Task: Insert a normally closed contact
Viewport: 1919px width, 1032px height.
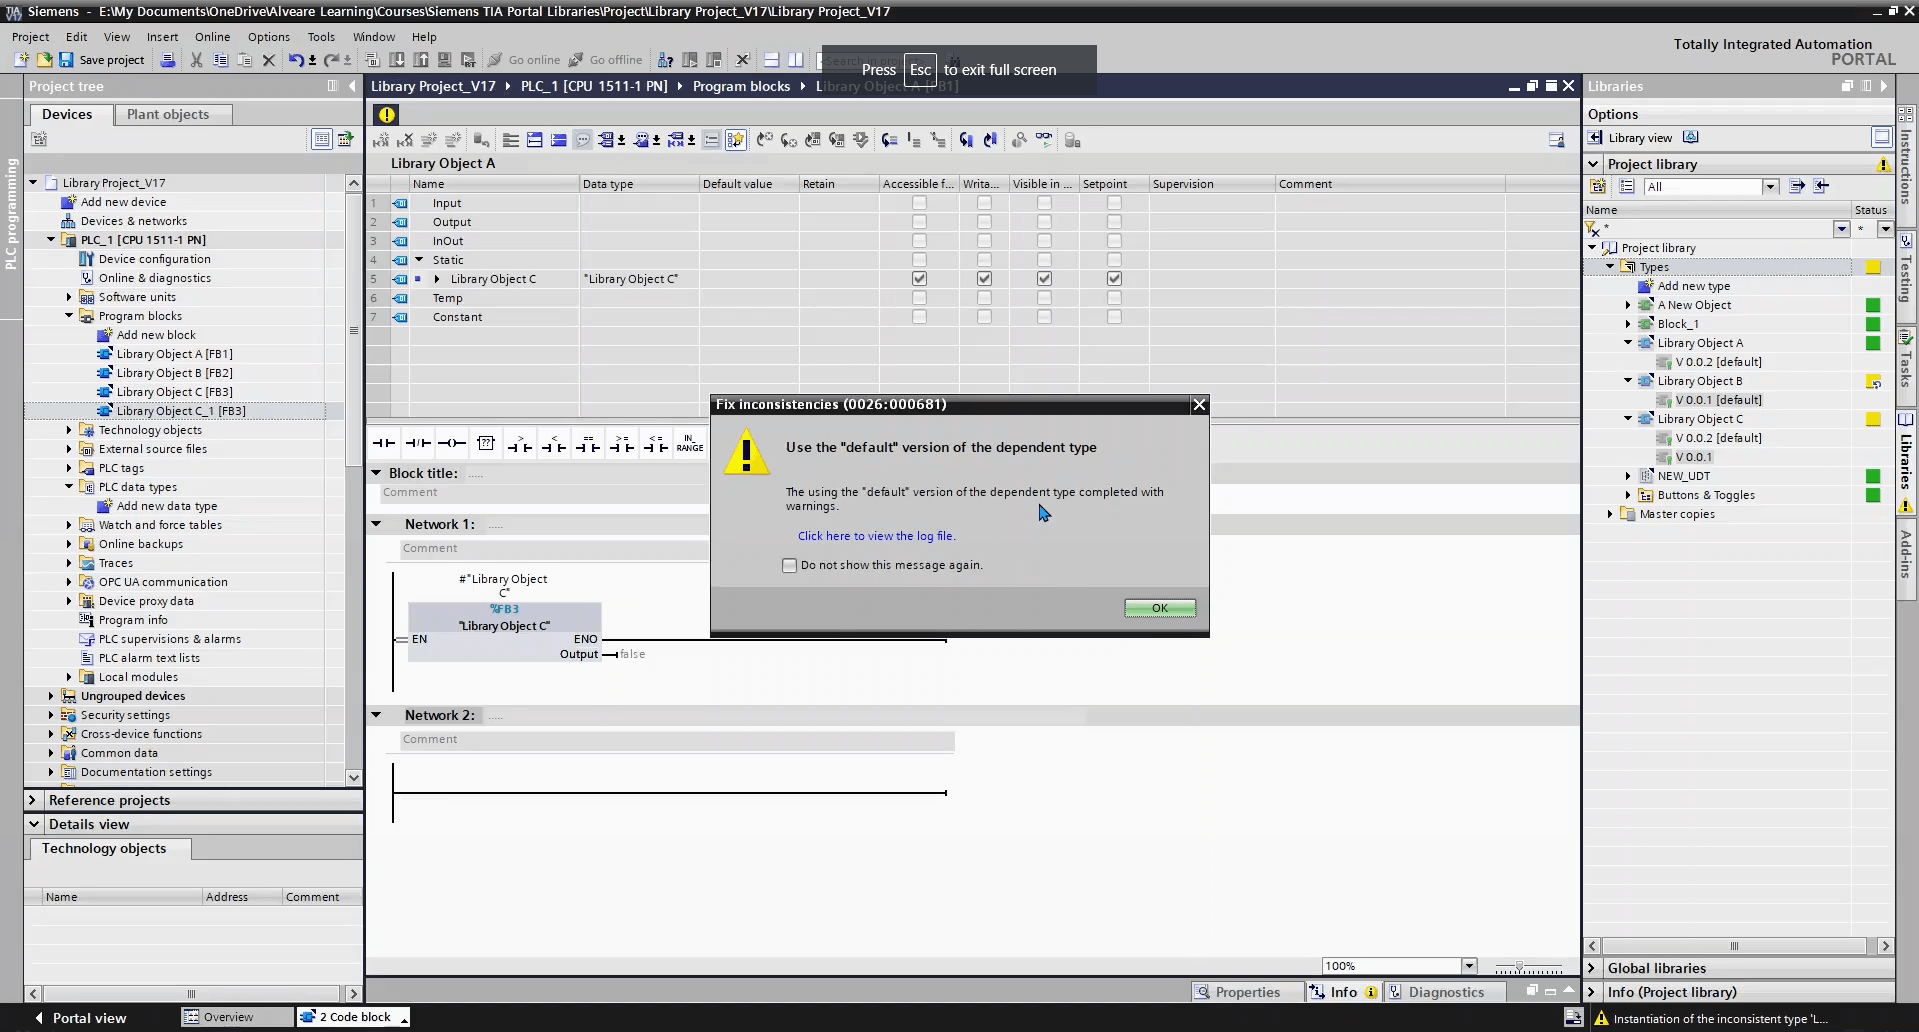Action: (418, 443)
